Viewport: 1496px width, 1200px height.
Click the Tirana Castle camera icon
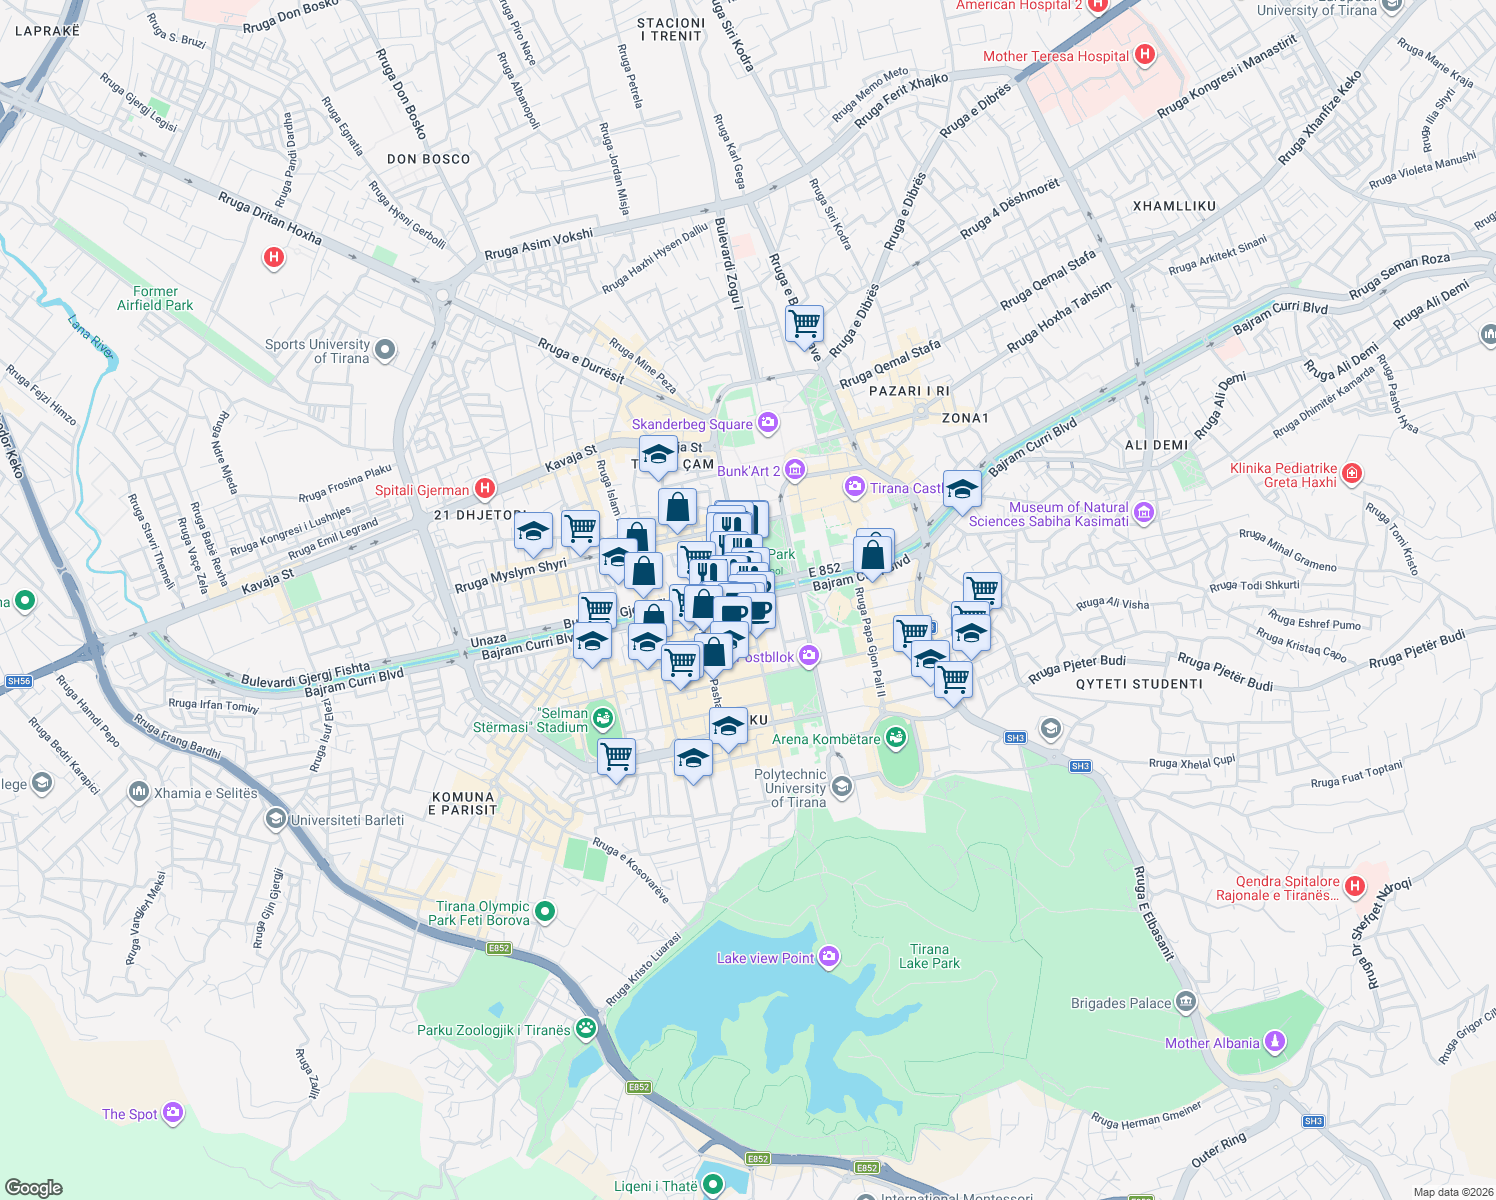(x=855, y=487)
